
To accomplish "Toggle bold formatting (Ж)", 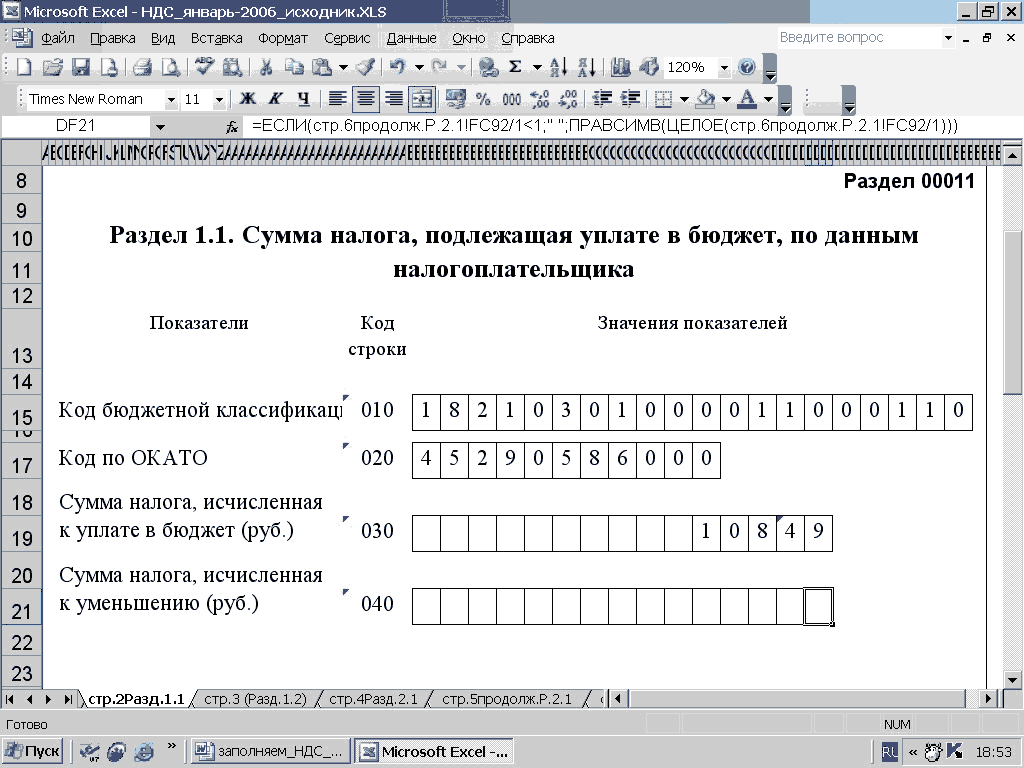I will point(246,99).
